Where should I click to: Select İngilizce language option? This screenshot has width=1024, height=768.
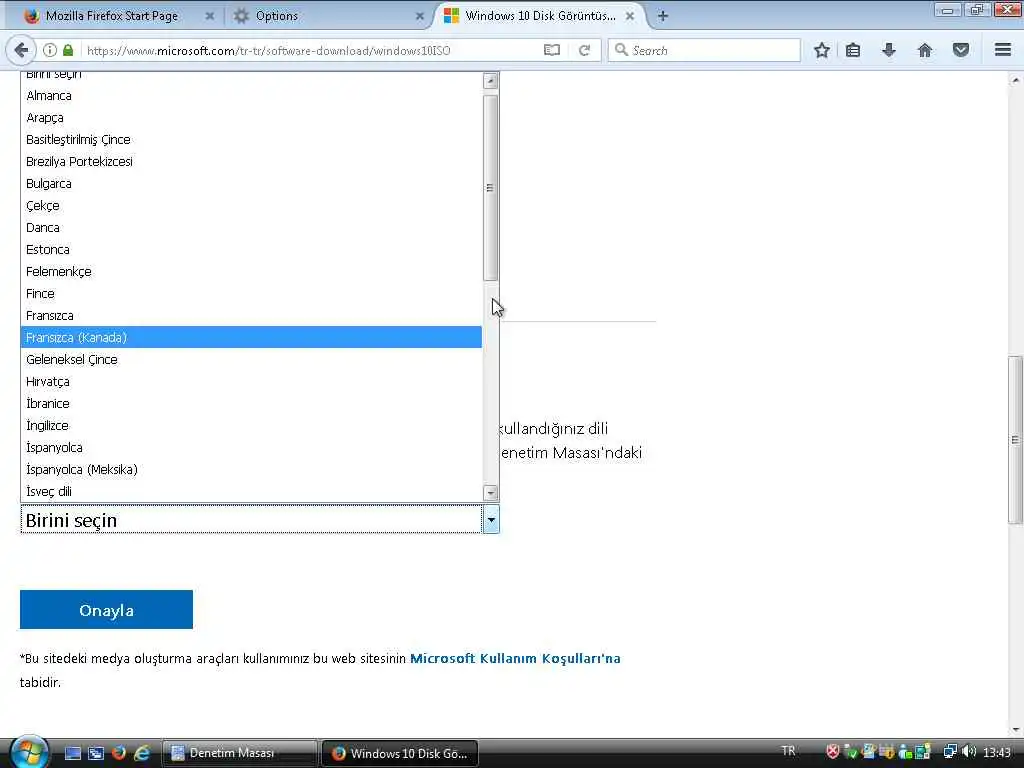pyautogui.click(x=251, y=425)
